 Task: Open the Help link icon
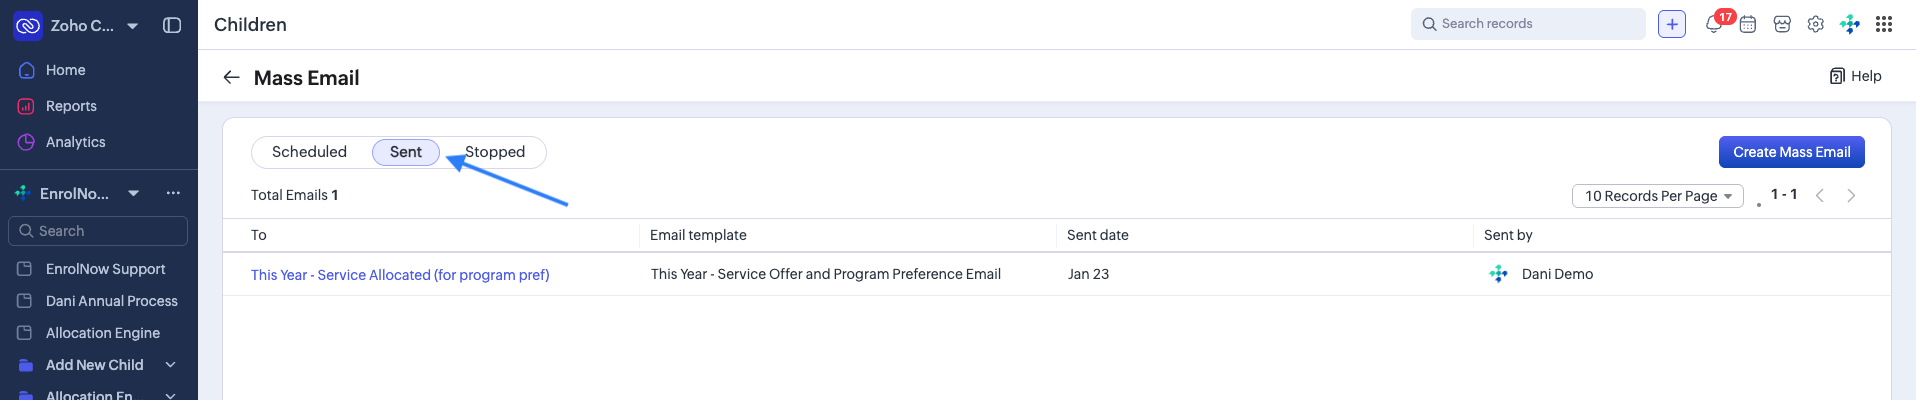[1837, 76]
